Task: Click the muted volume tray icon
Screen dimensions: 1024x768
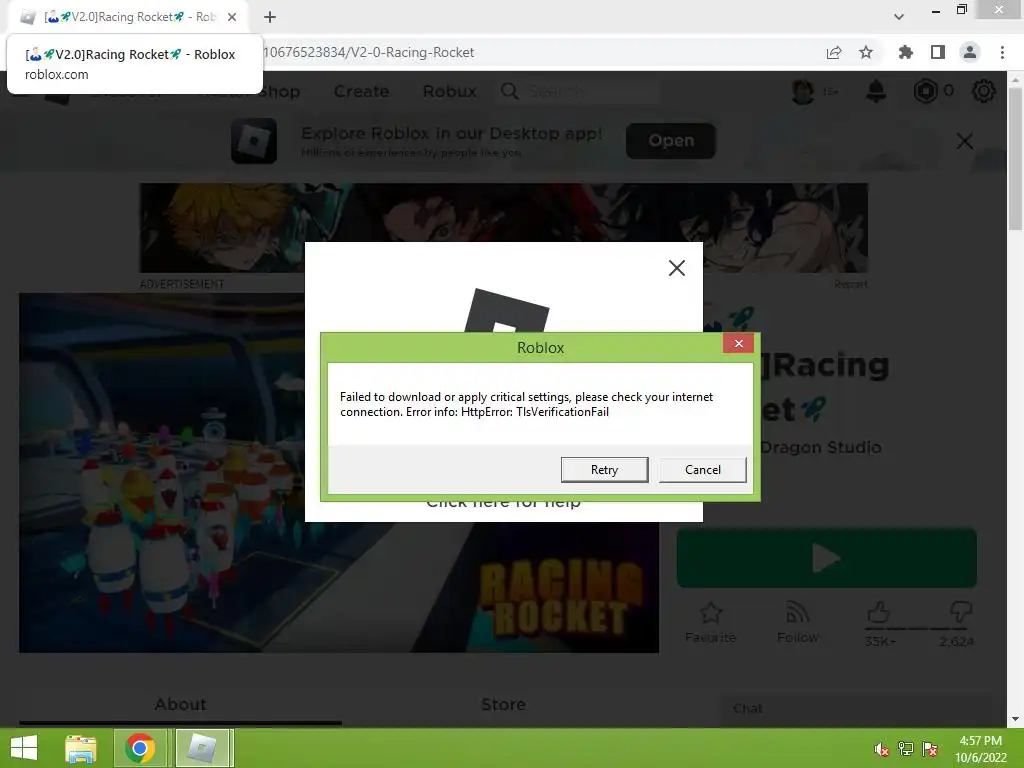Action: 881,749
